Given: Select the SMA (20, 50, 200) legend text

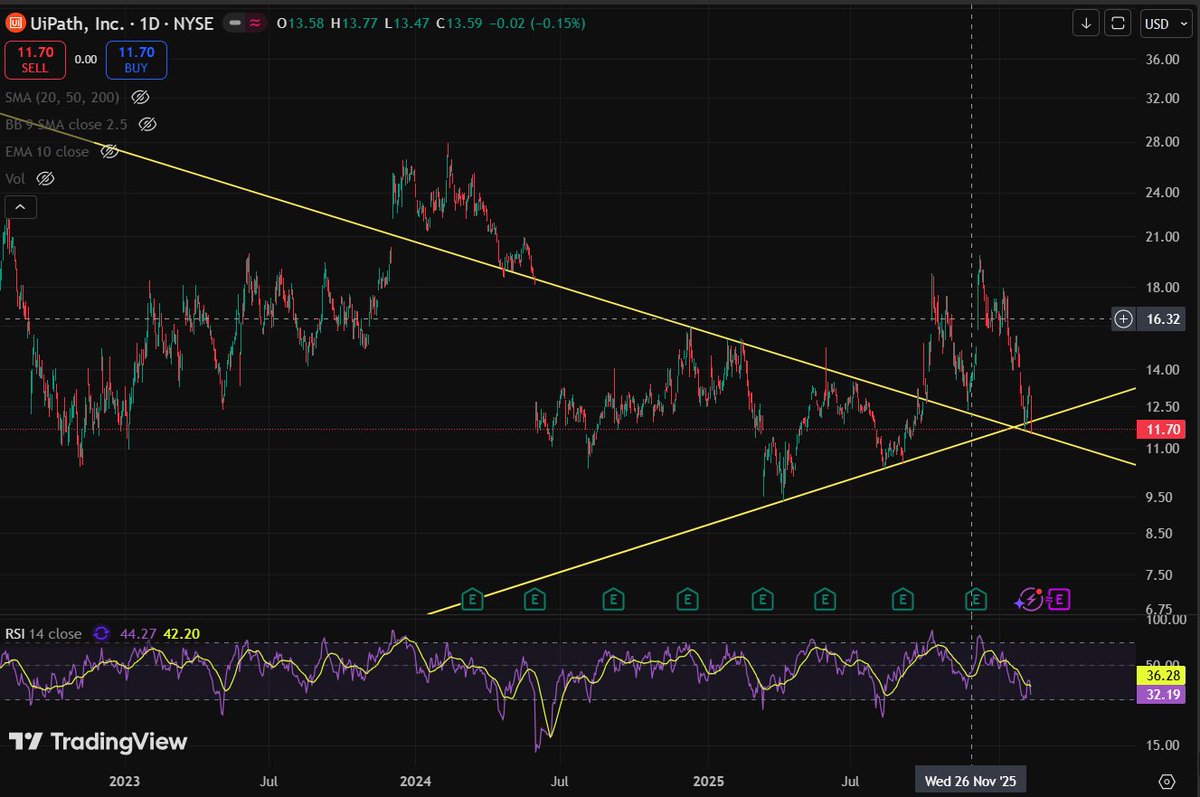Looking at the screenshot, I should click(x=62, y=97).
